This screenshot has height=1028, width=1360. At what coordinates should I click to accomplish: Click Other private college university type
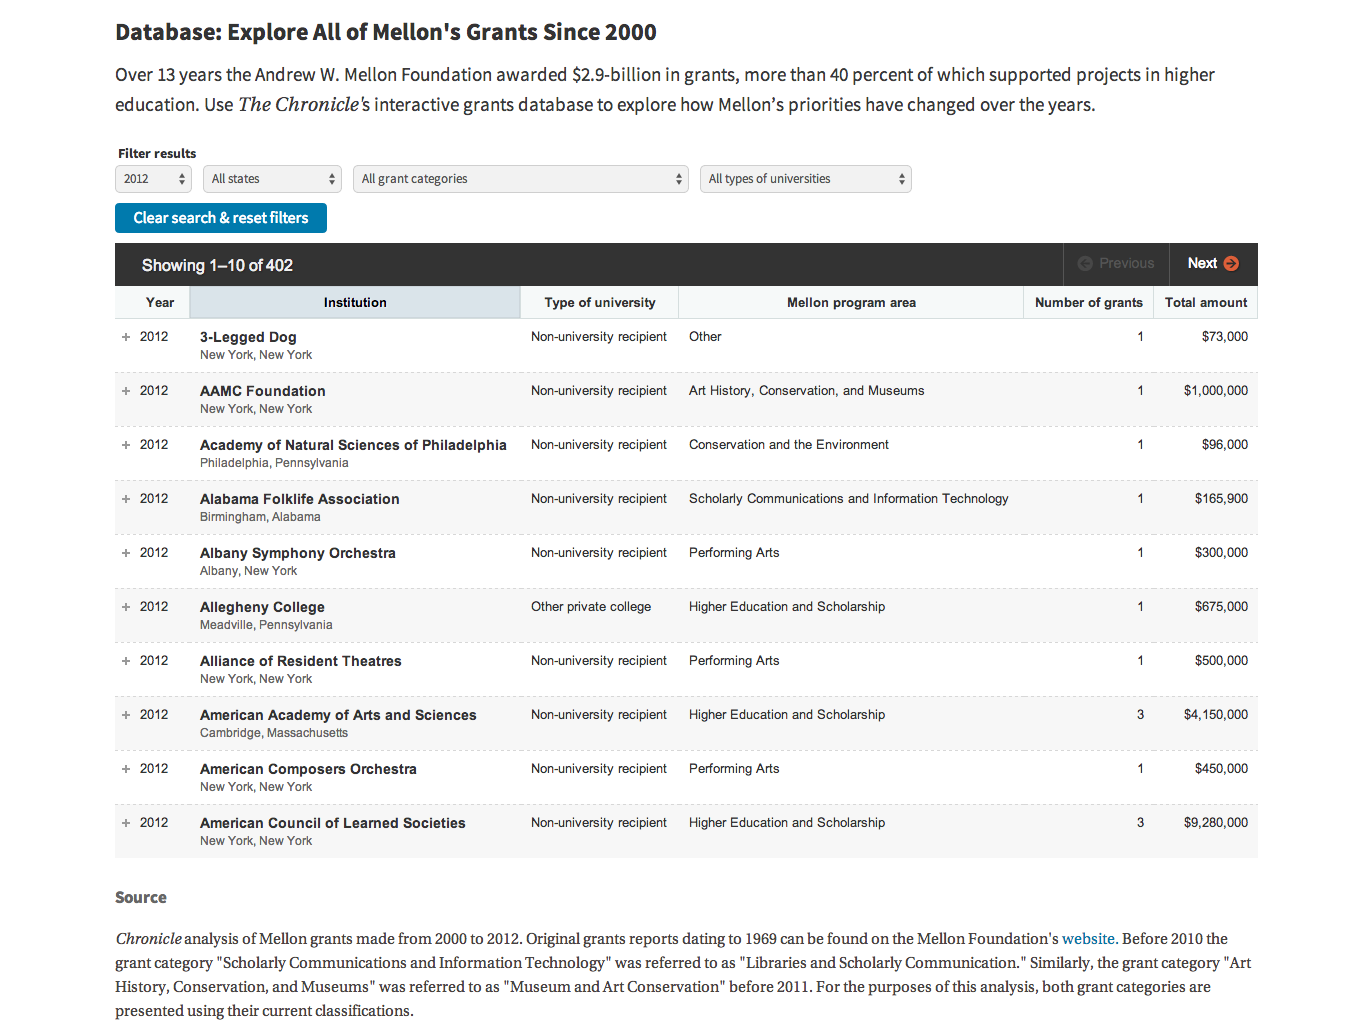[591, 607]
